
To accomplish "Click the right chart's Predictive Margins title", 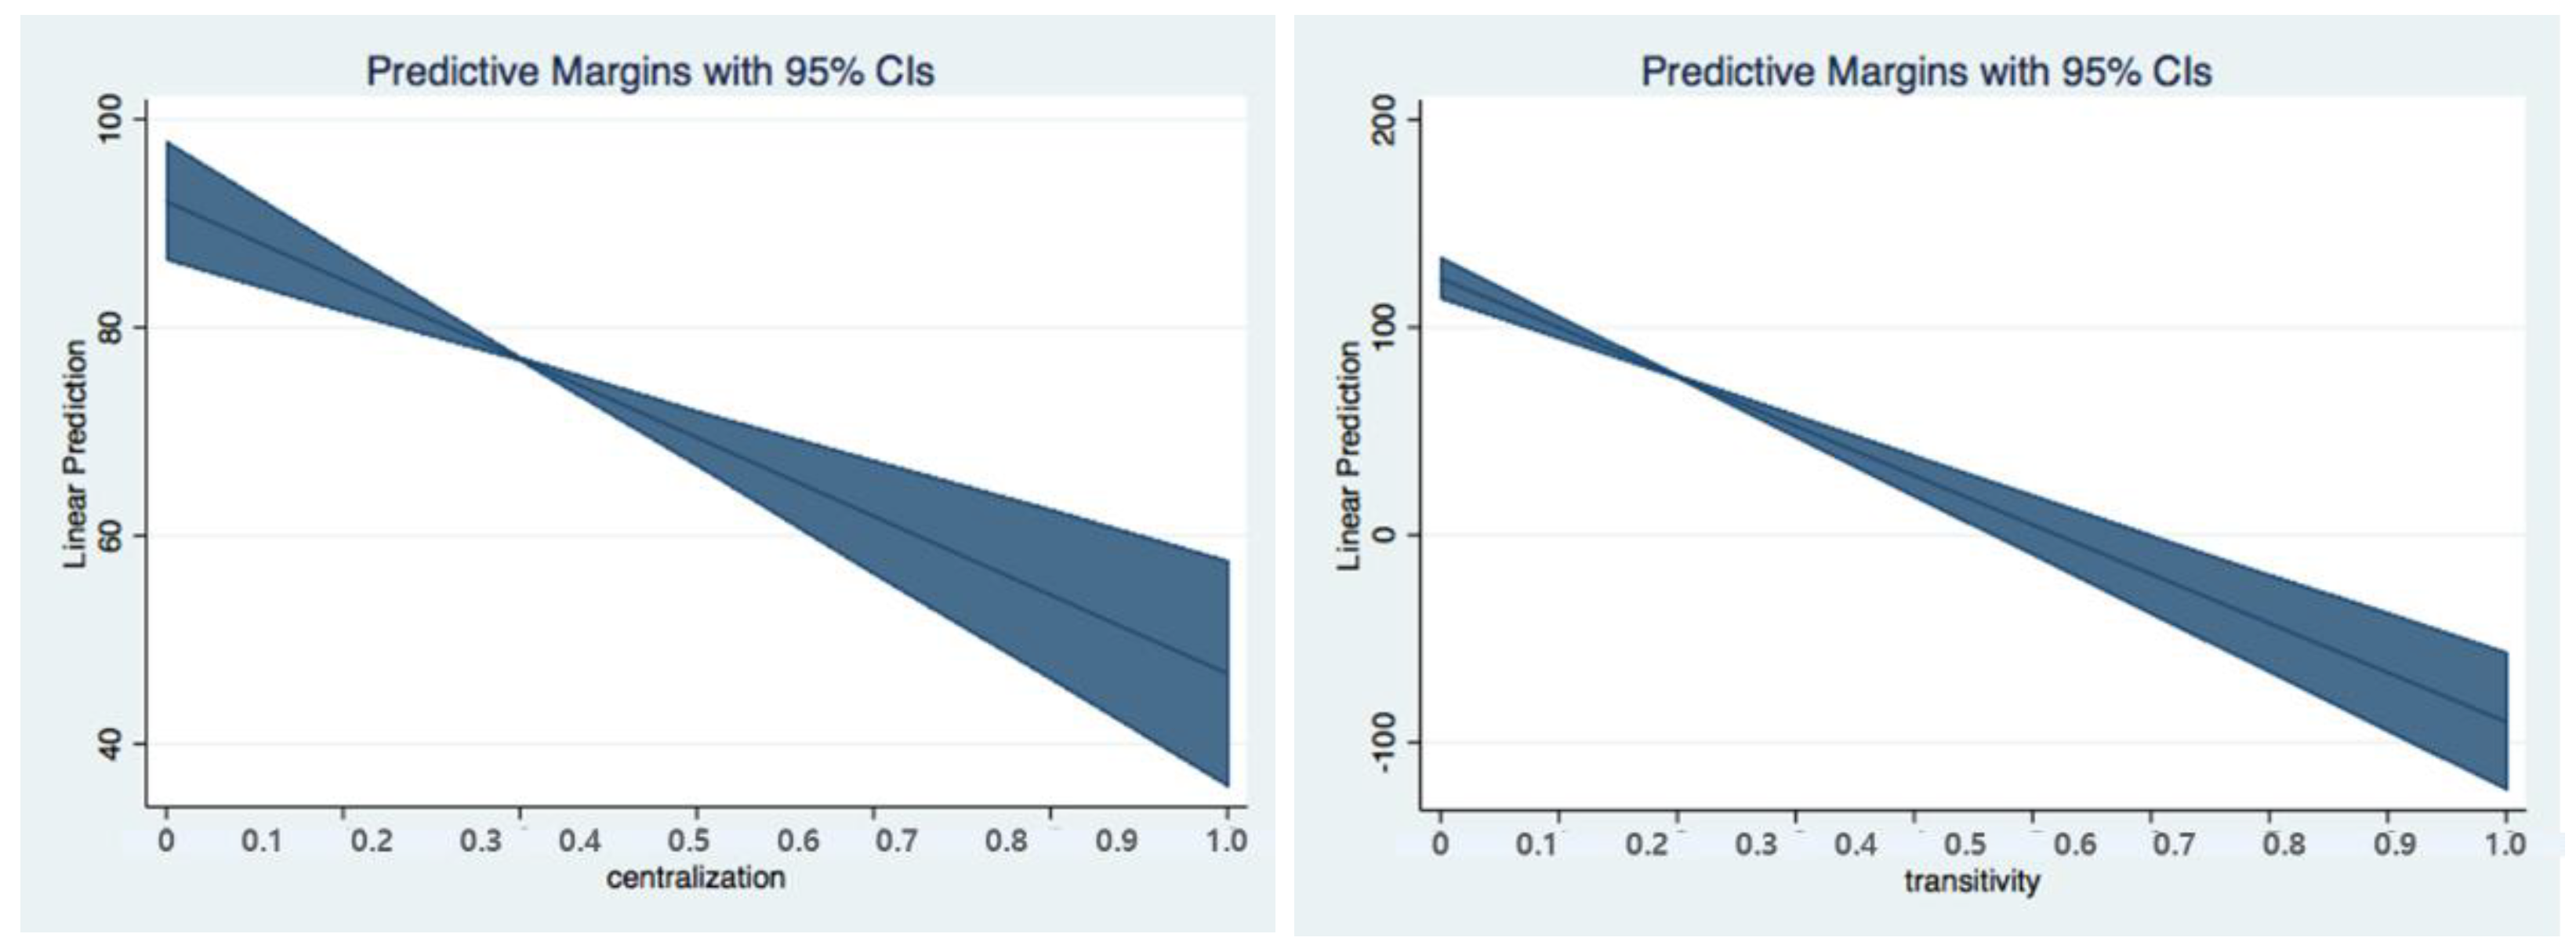I will click(1926, 72).
